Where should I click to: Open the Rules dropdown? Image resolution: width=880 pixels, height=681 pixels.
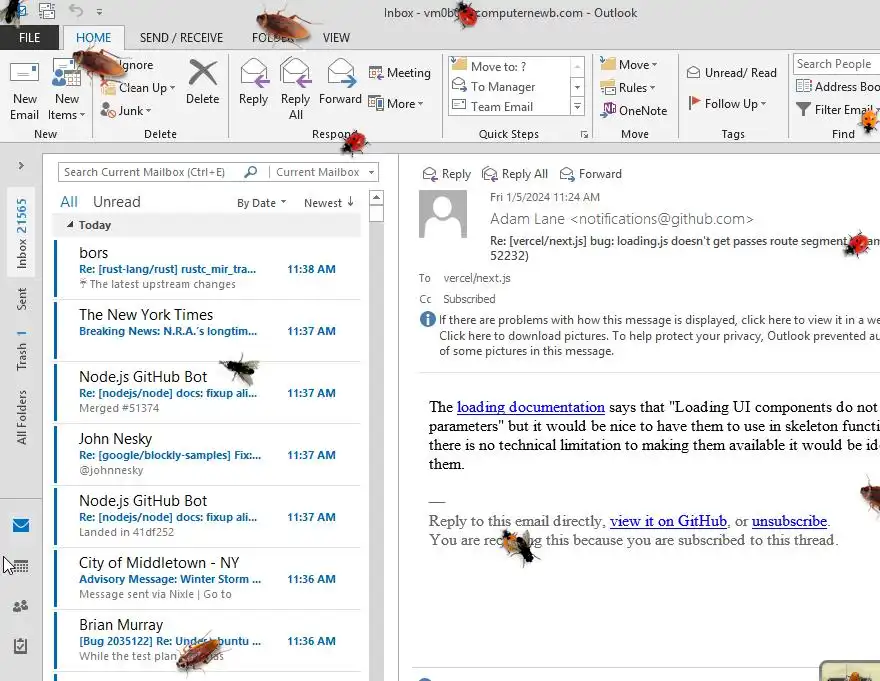pyautogui.click(x=628, y=88)
